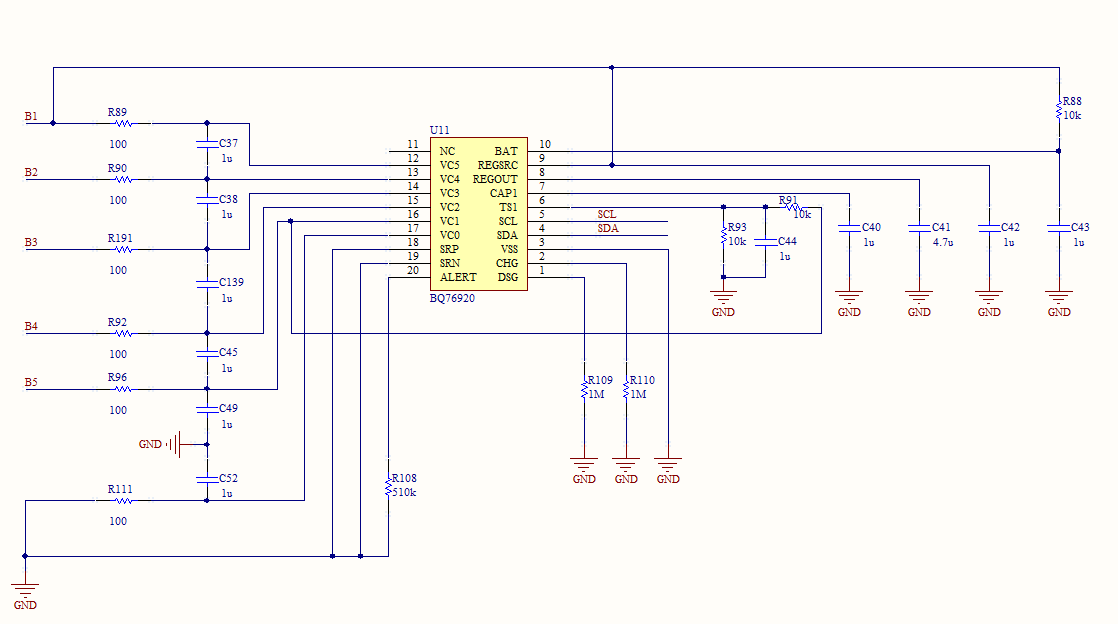The width and height of the screenshot is (1118, 624).
Task: Click the SRP pin label
Action: coord(449,249)
